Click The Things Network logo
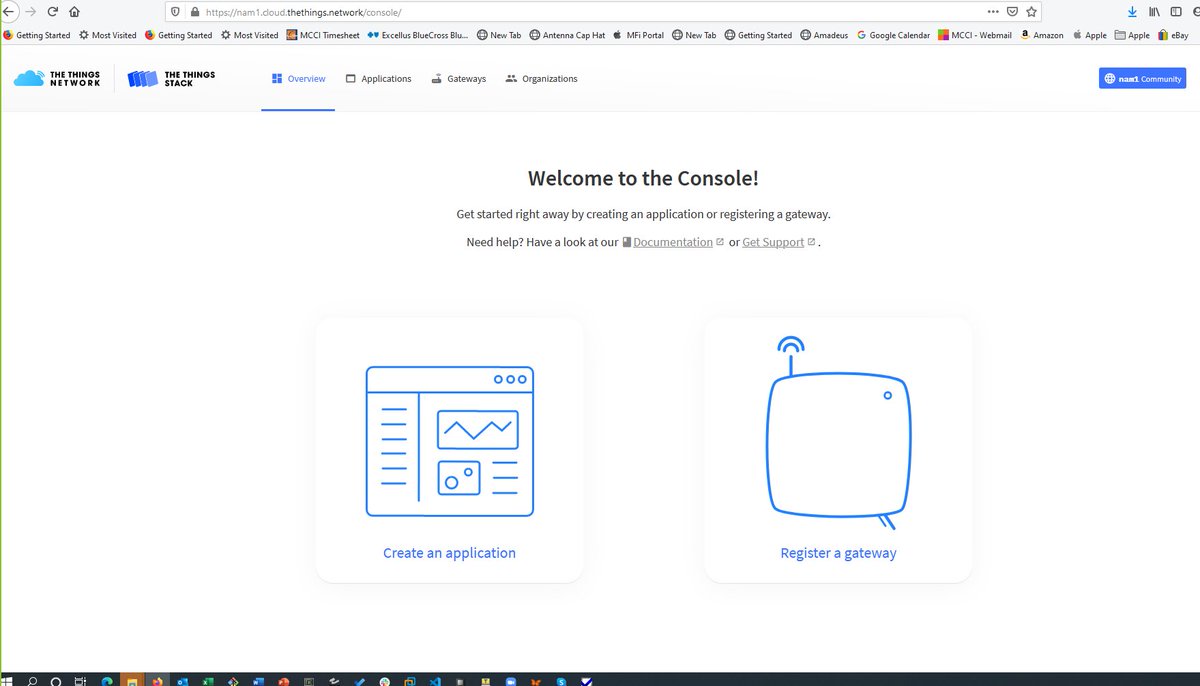This screenshot has width=1200, height=686. pyautogui.click(x=57, y=78)
